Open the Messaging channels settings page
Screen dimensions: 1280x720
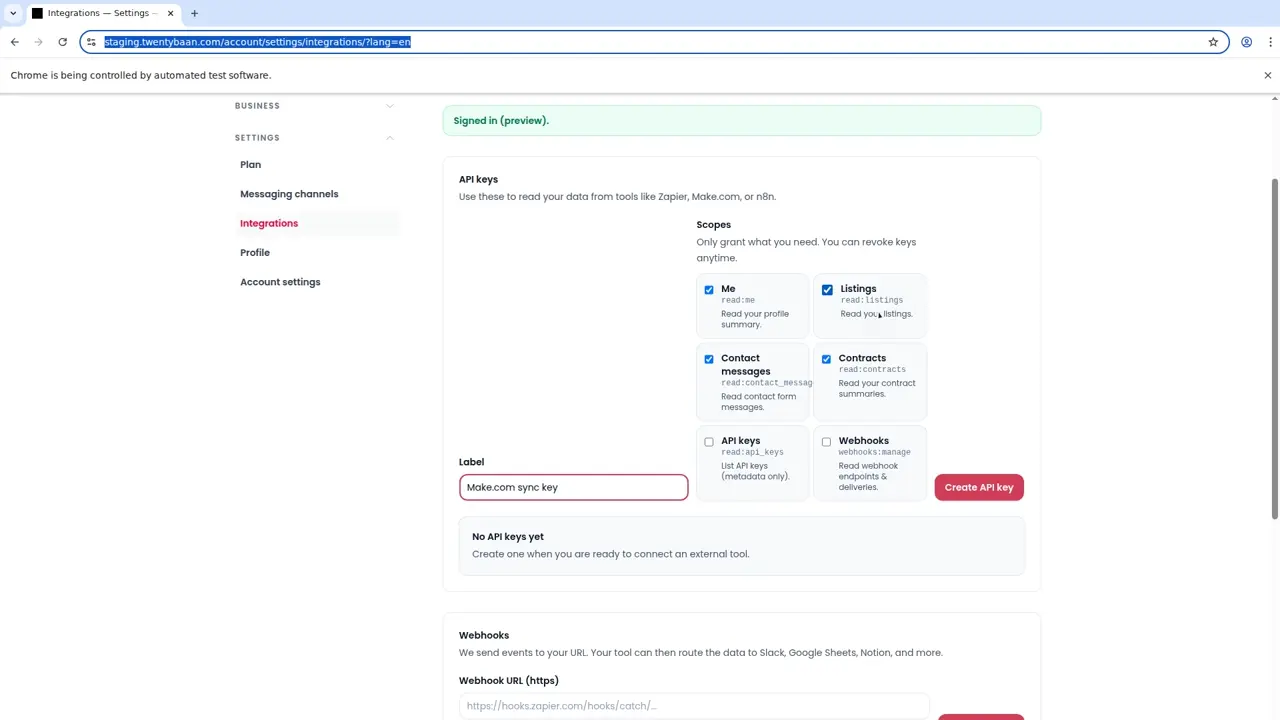[x=289, y=193]
